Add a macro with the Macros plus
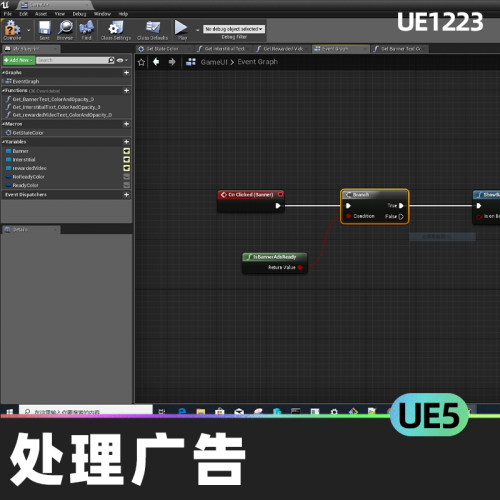The width and height of the screenshot is (500, 500). [x=126, y=124]
